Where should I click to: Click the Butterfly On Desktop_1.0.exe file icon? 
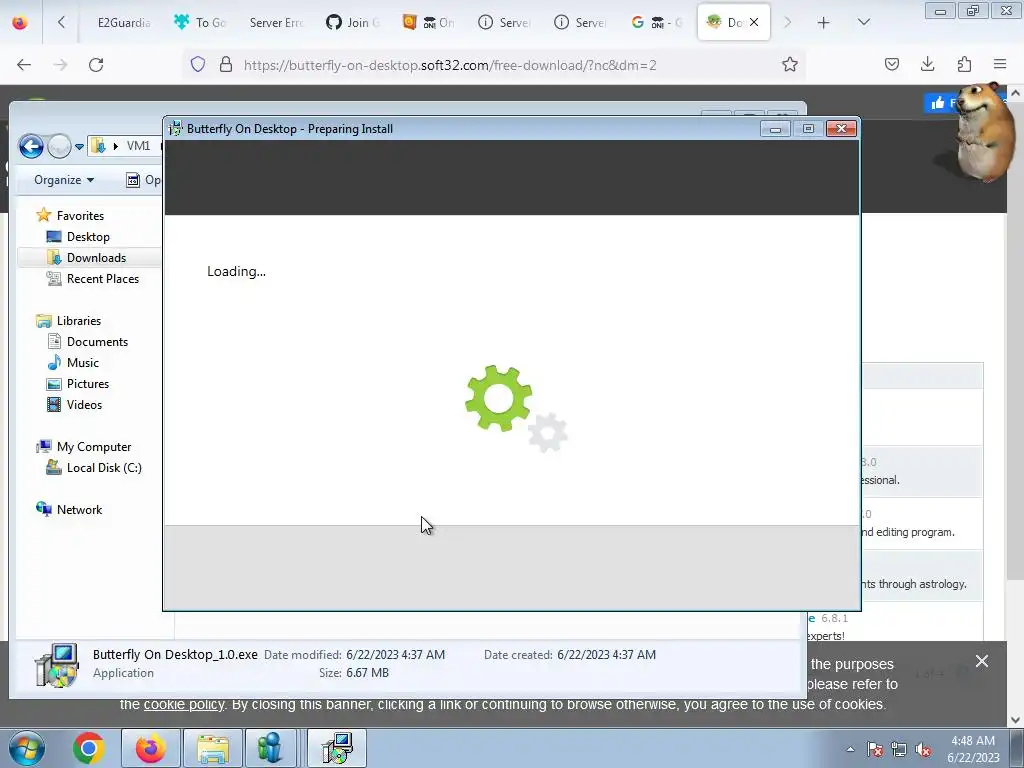pos(57,665)
